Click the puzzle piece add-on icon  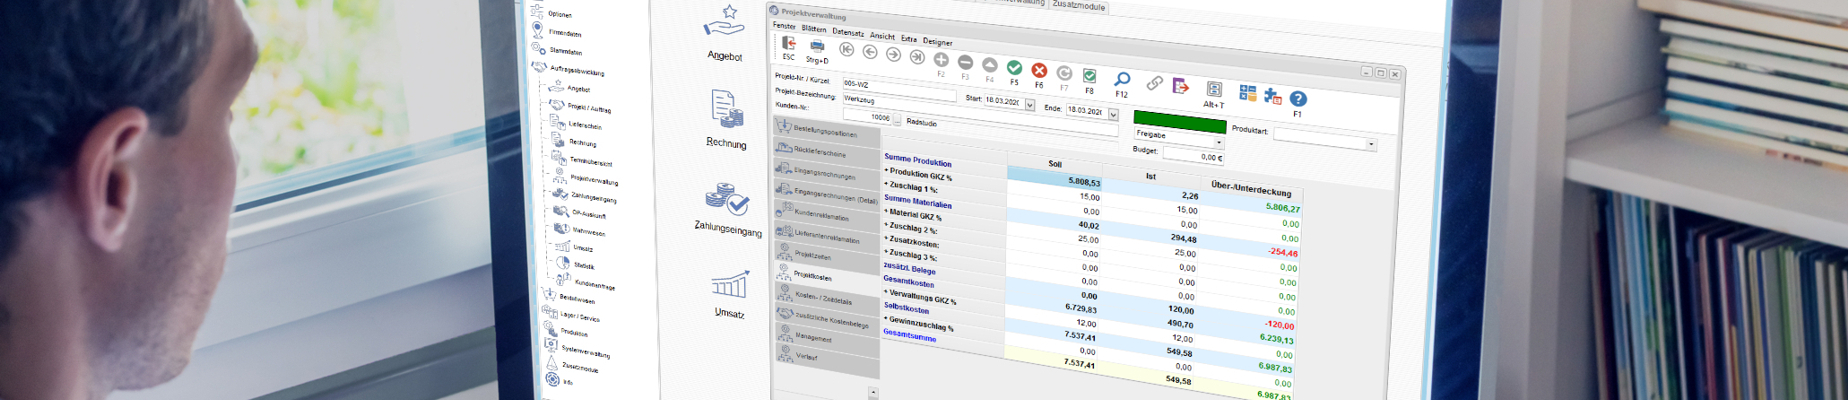1272,96
